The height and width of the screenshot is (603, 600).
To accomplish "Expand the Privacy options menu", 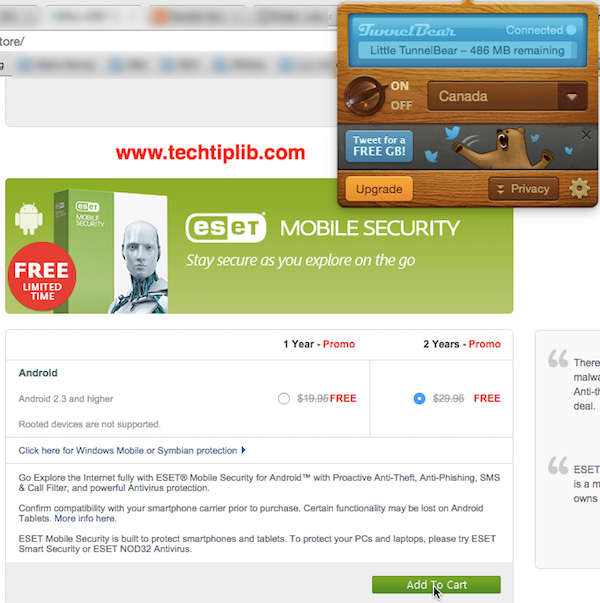I will [523, 189].
